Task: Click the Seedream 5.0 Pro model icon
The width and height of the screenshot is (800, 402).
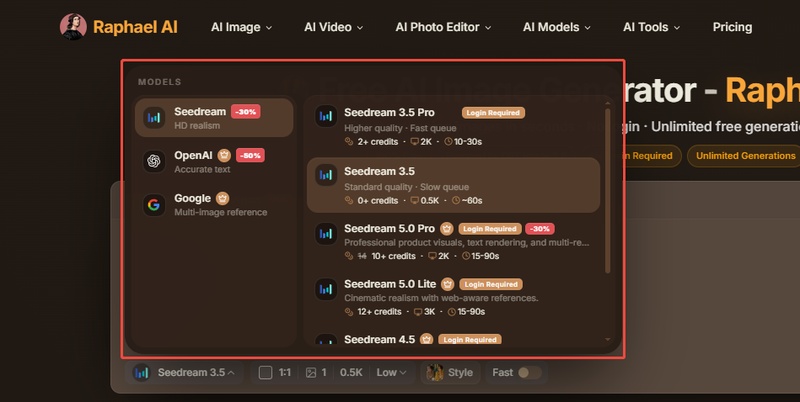Action: [326, 234]
